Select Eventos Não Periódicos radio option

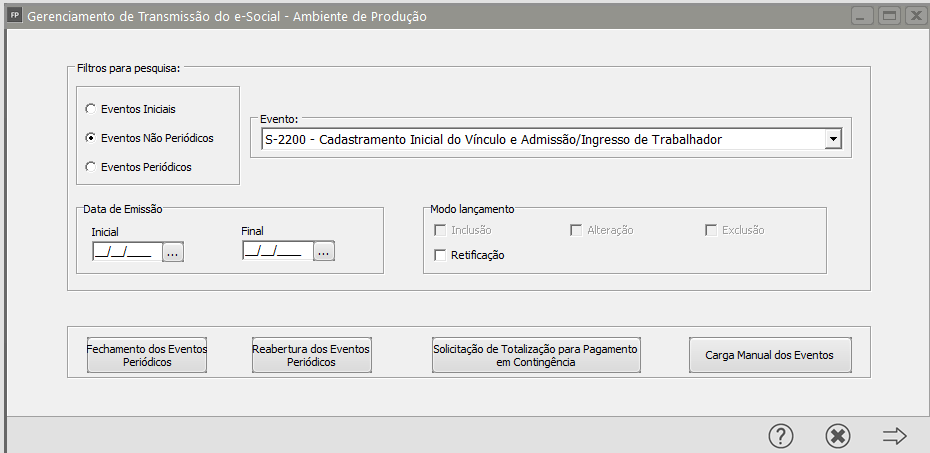(x=92, y=137)
